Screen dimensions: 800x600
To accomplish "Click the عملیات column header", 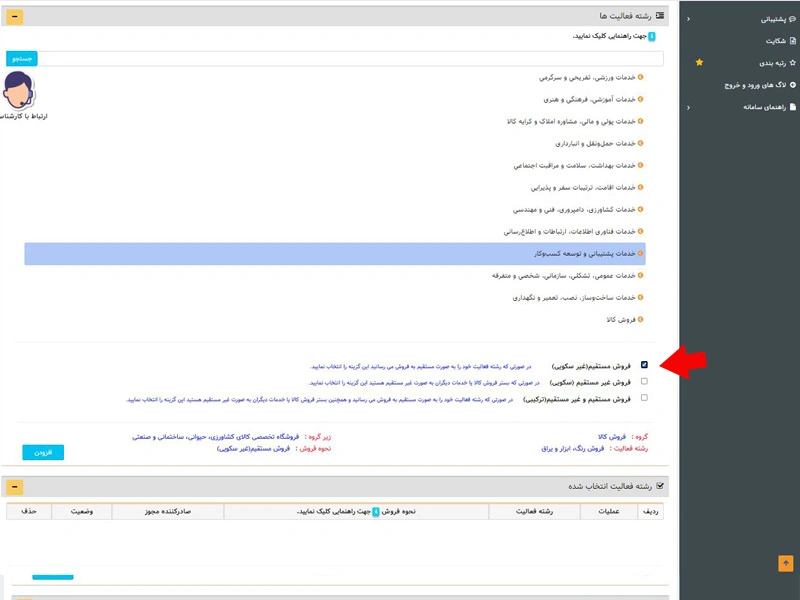I will [x=609, y=511].
